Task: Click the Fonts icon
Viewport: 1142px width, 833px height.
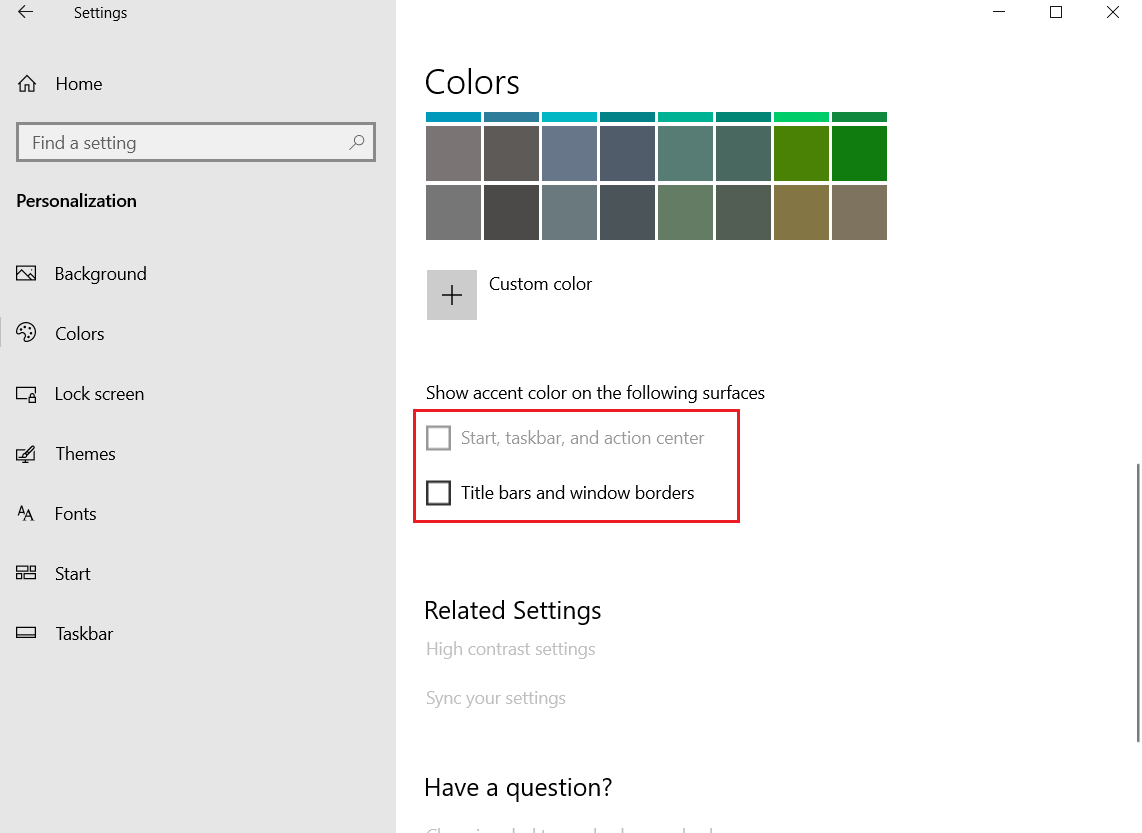Action: coord(25,513)
